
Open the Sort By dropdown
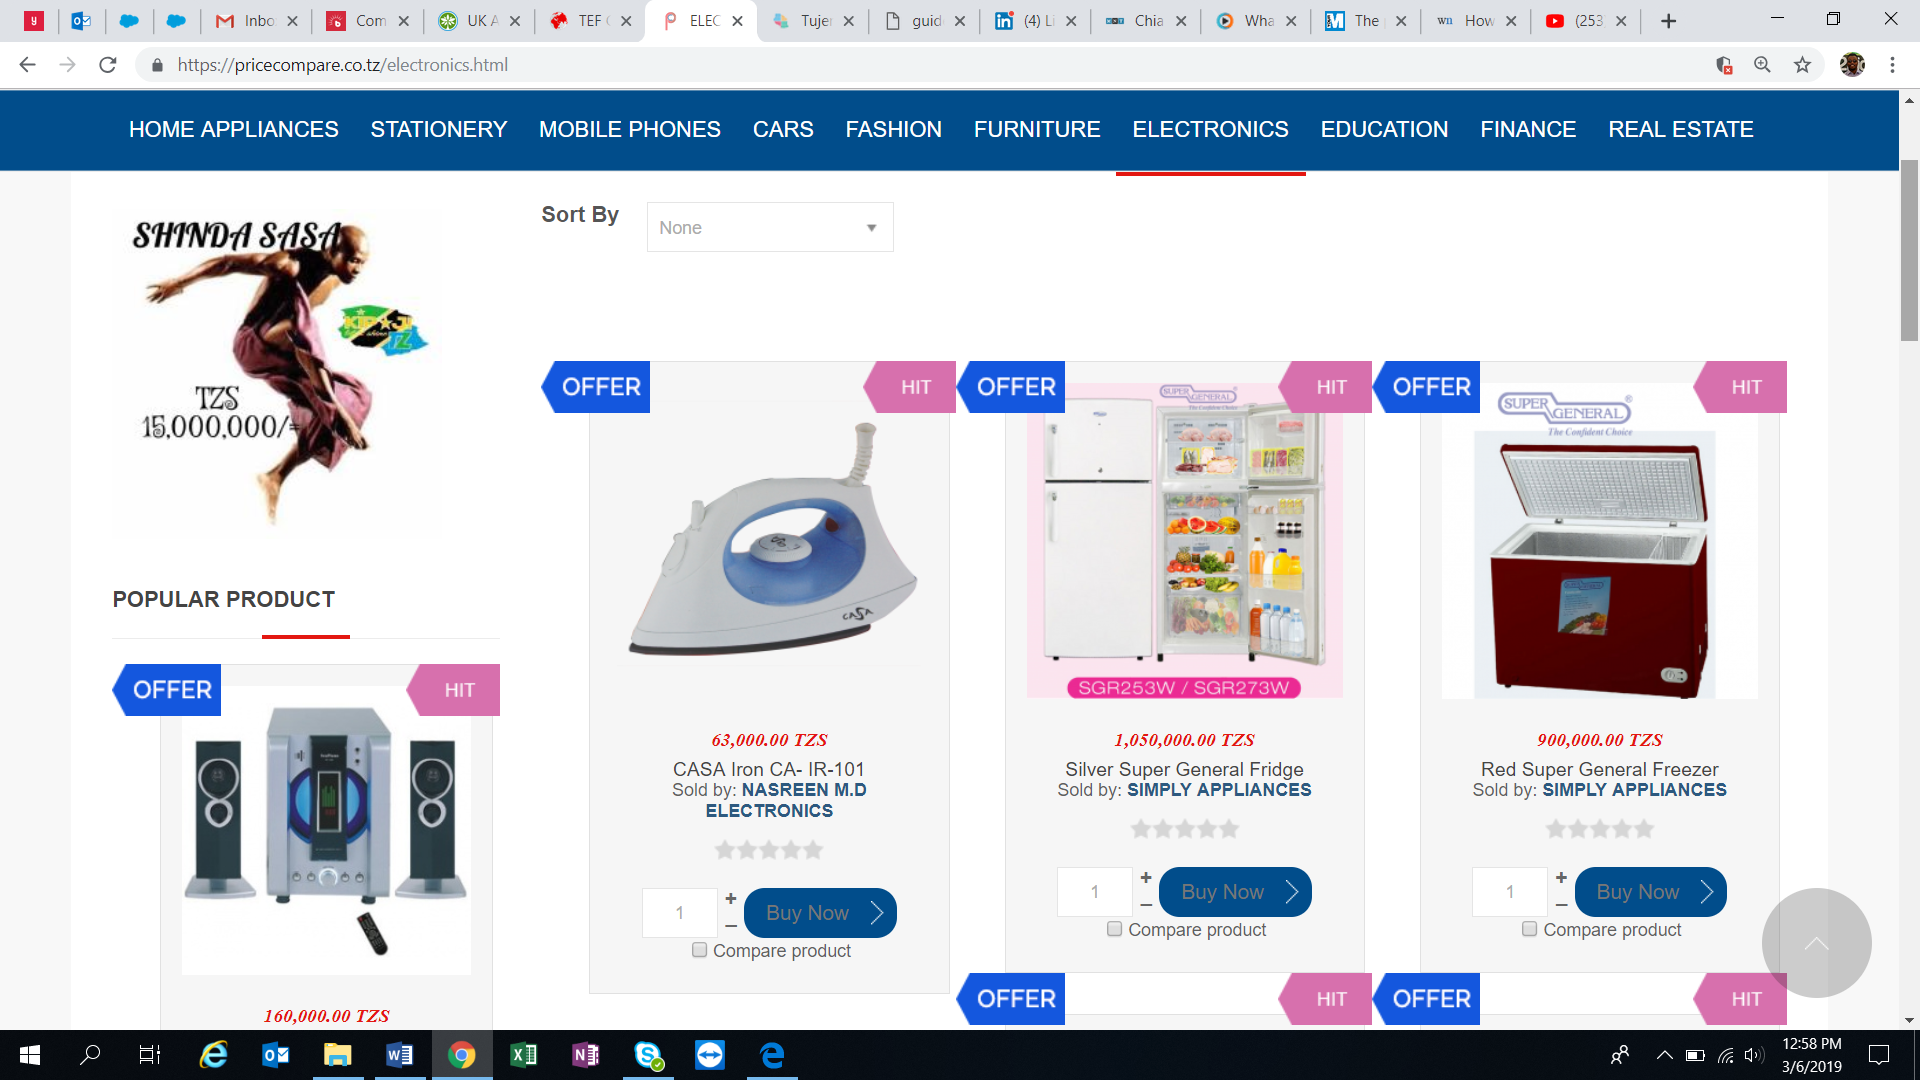pos(769,228)
